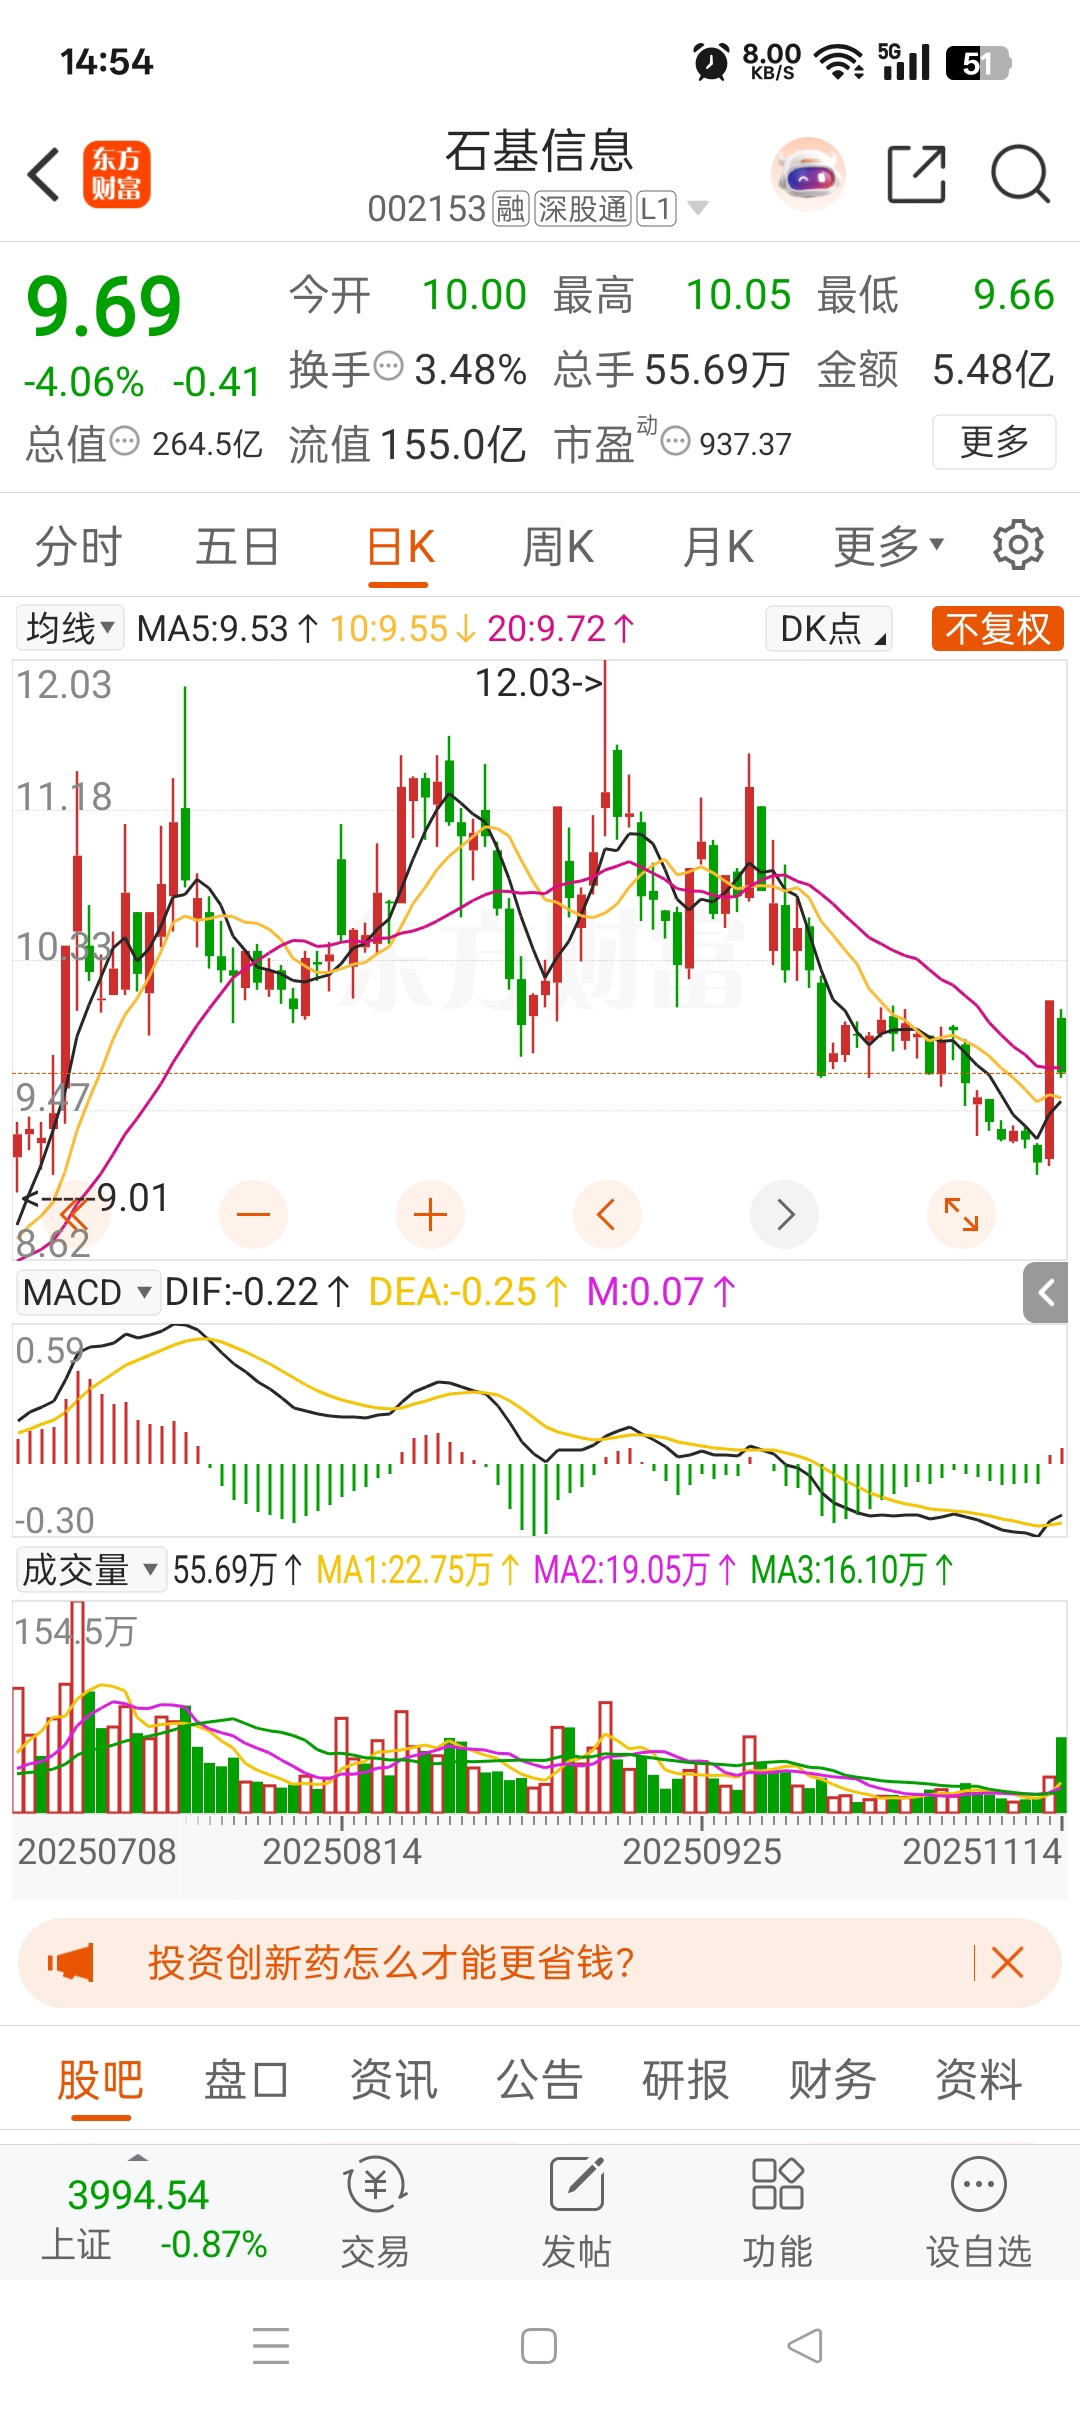Open 功能 functions icon
This screenshot has height=2412, width=1080.
pos(777,2213)
